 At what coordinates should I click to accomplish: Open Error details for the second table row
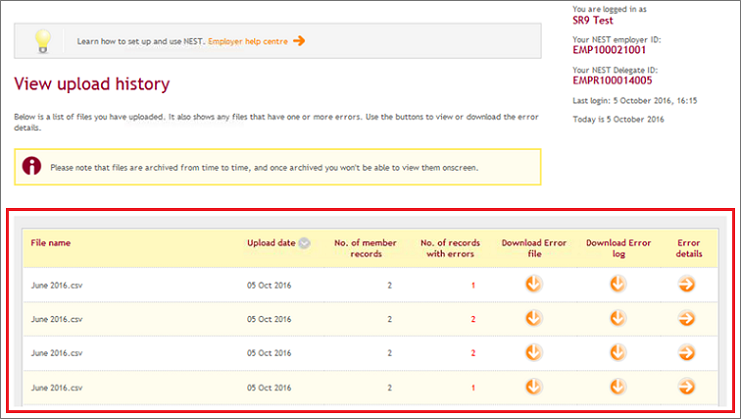pos(686,318)
